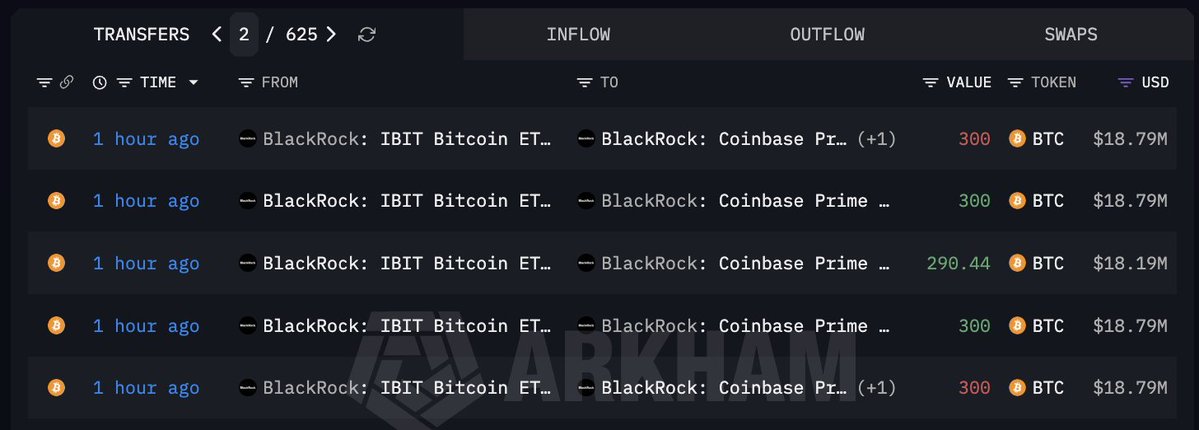Refresh the transfers list
Screen dimensions: 1199x430
[x=367, y=34]
